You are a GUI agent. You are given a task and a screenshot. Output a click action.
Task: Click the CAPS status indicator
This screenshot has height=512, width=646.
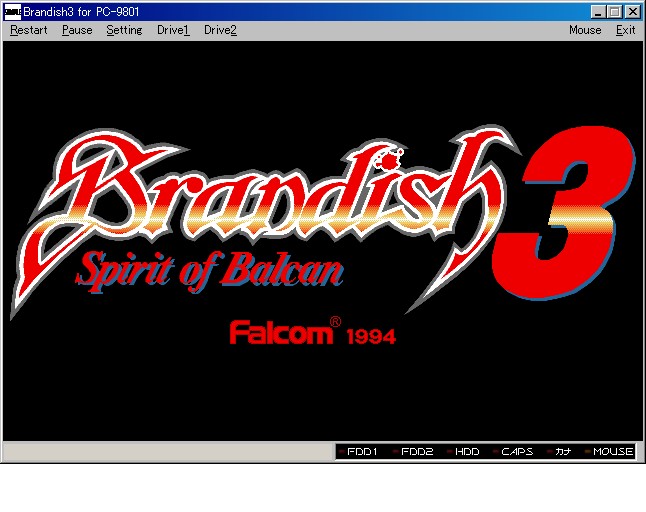[x=513, y=451]
